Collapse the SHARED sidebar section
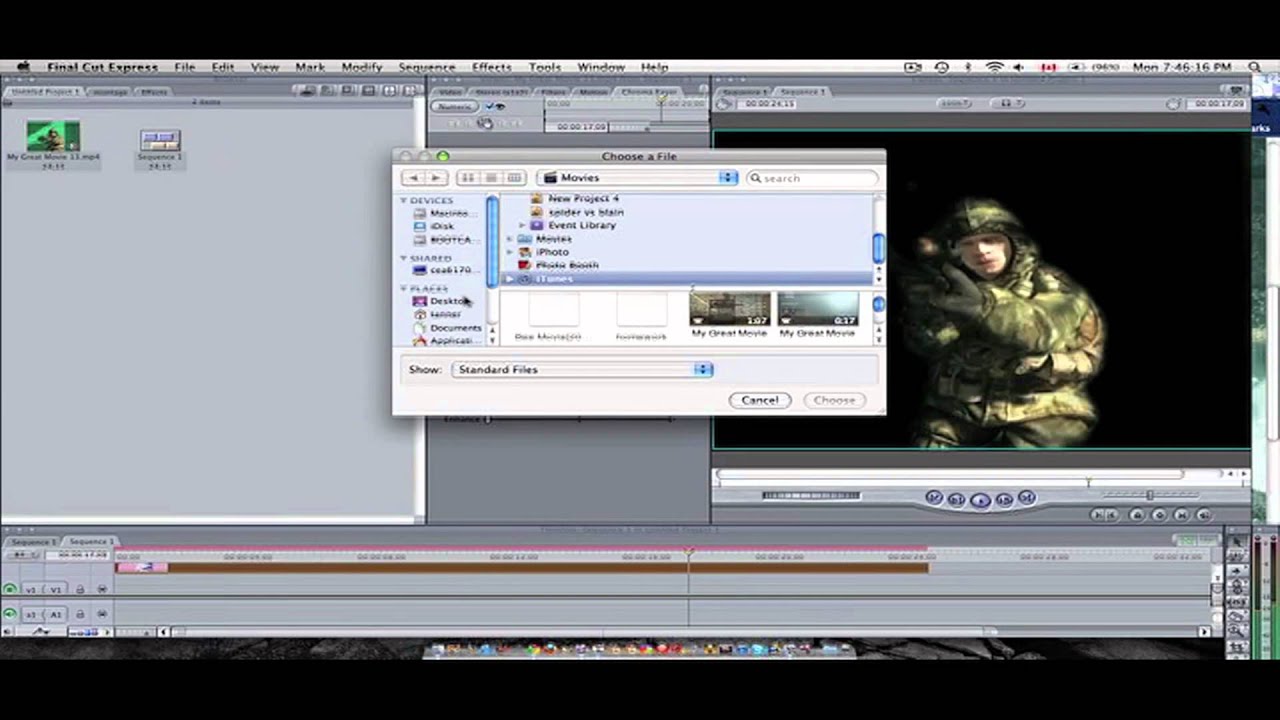 point(404,258)
